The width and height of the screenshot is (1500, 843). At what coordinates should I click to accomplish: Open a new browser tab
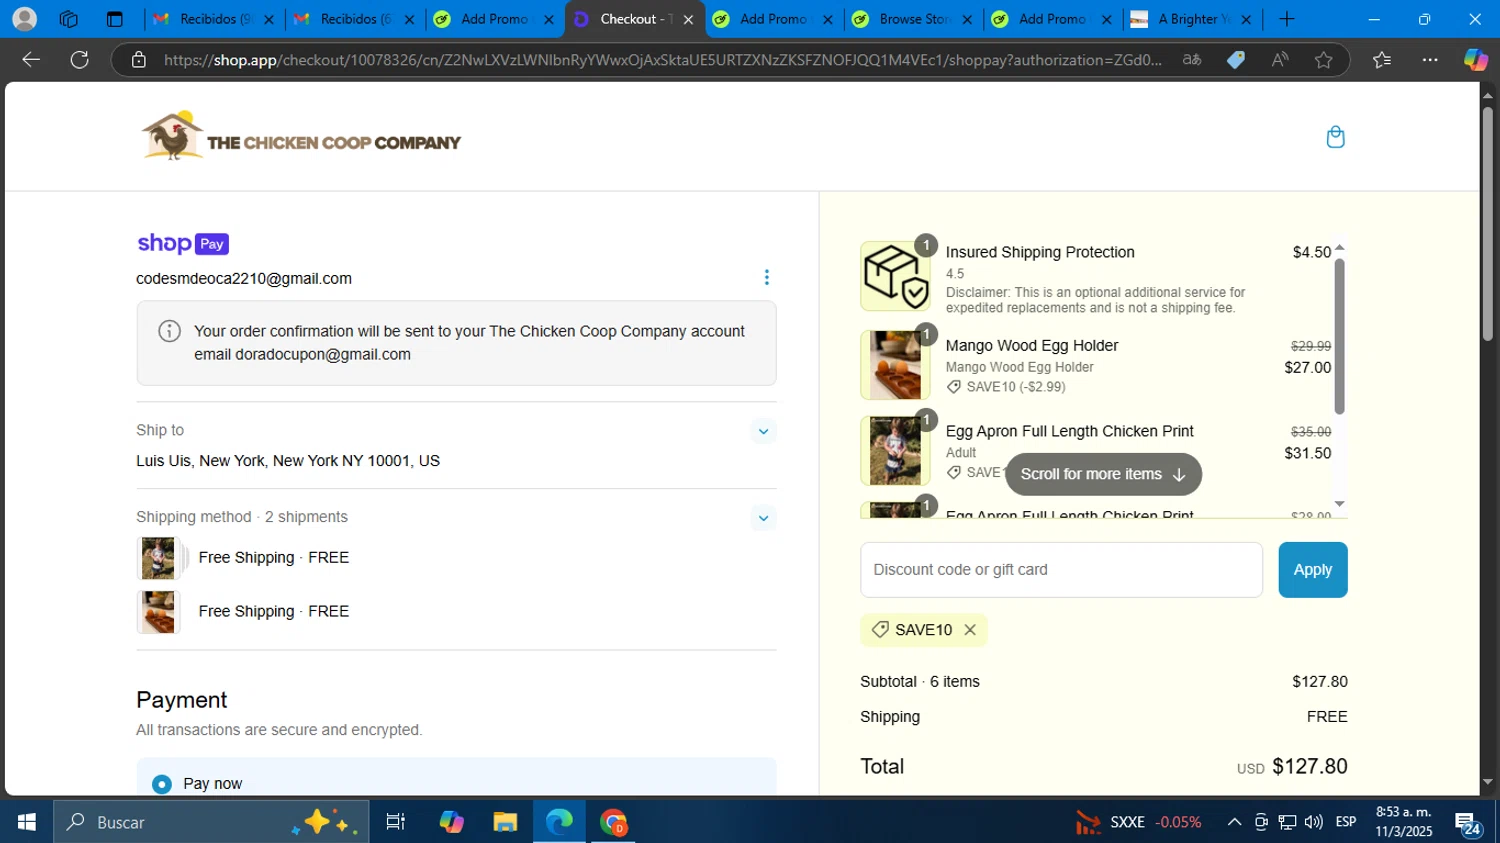coord(1287,19)
